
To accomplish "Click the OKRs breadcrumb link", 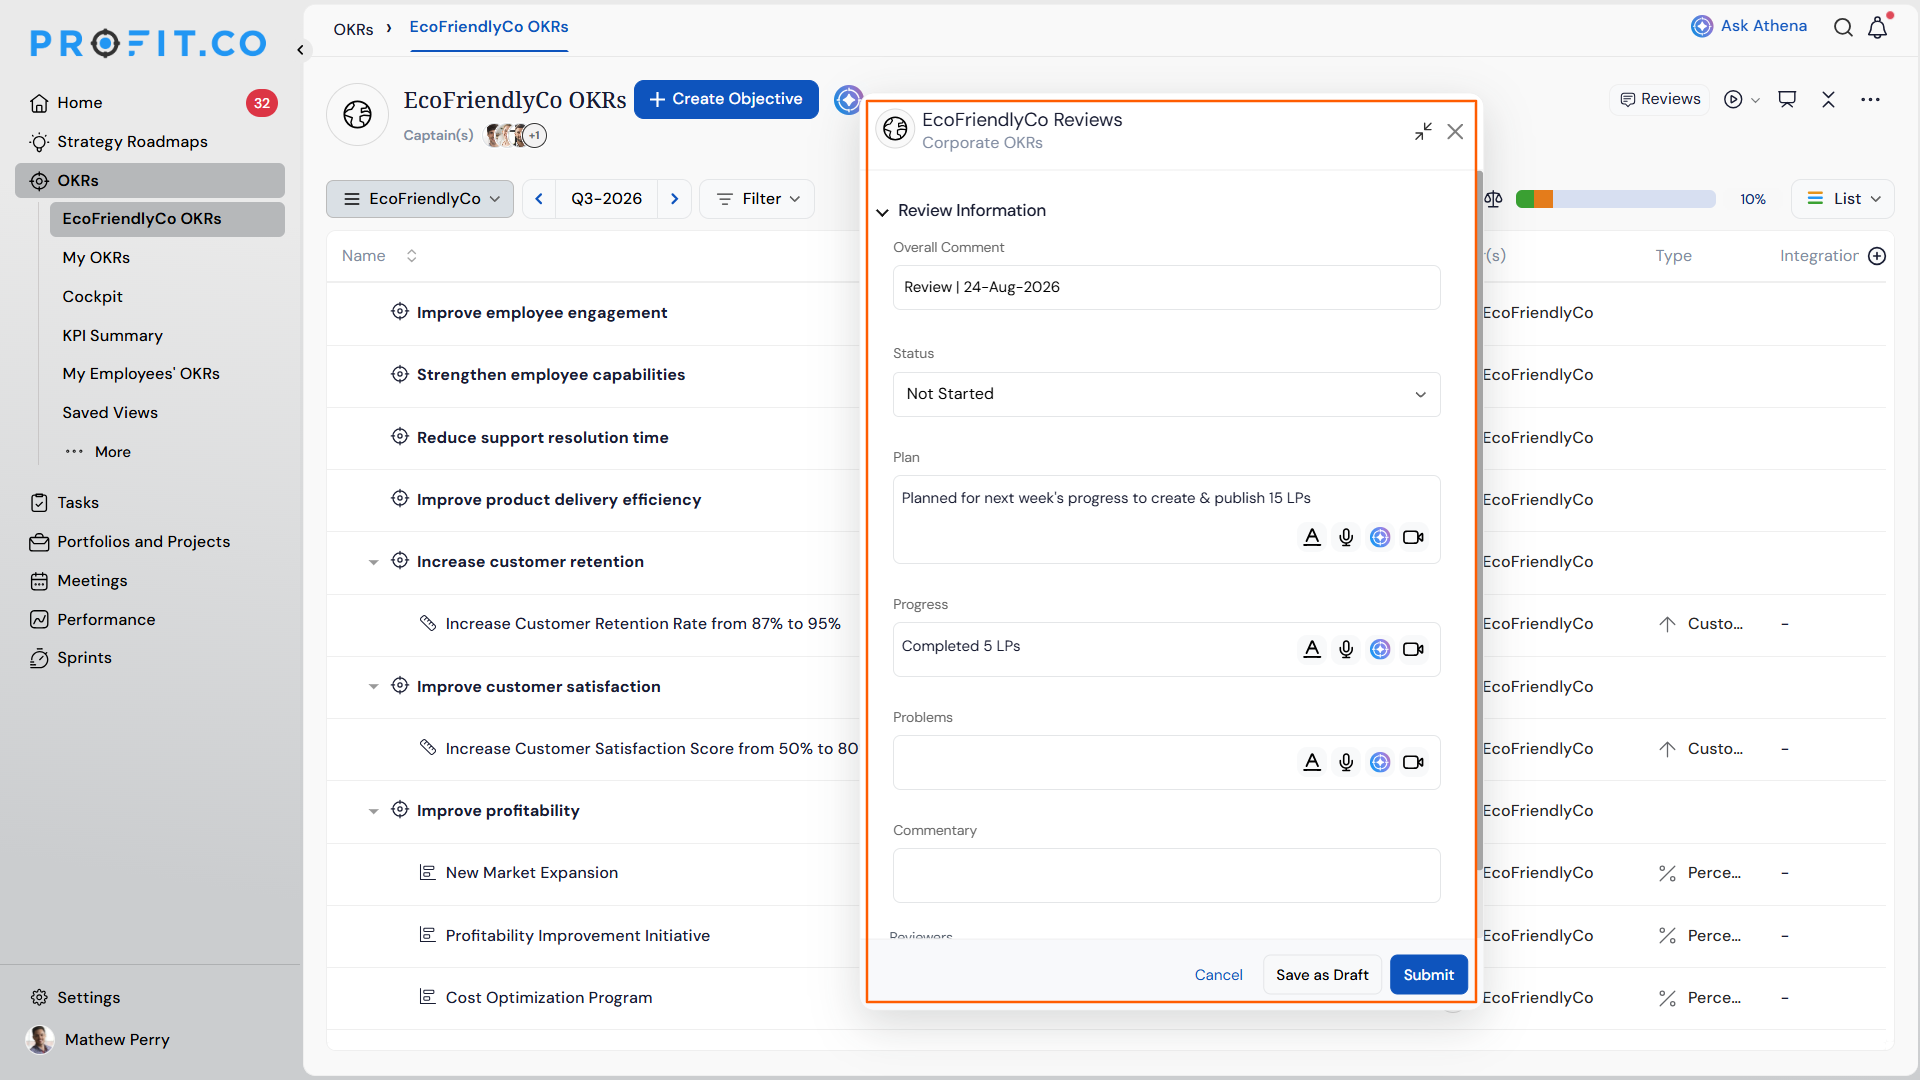I will (353, 29).
